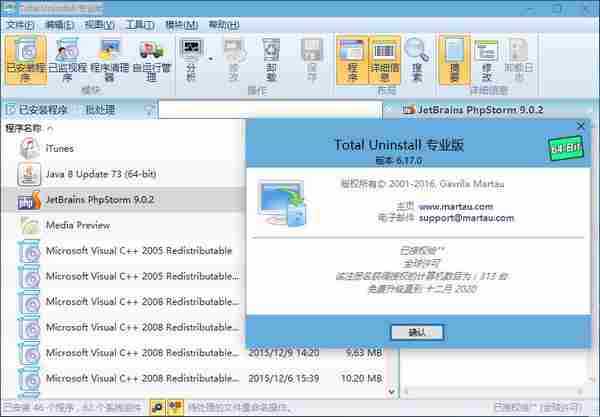Screen dimensions: 600x417
Task: Click the support@martau.com email link
Action: (x=466, y=218)
